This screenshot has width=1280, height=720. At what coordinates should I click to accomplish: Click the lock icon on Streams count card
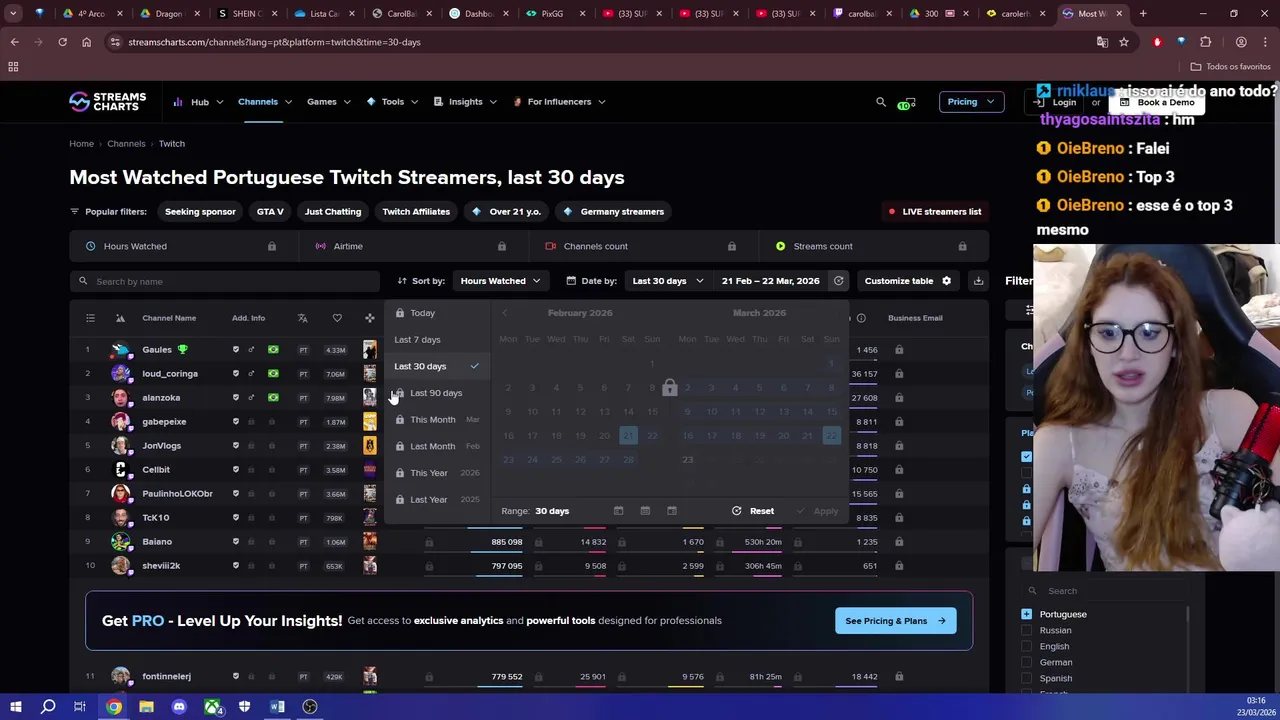click(962, 246)
